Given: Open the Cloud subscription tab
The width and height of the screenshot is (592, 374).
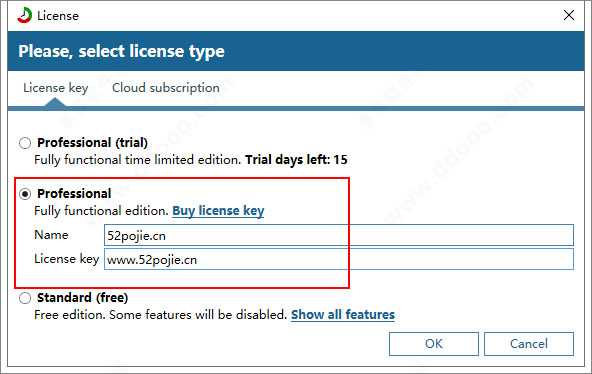Looking at the screenshot, I should pos(166,88).
